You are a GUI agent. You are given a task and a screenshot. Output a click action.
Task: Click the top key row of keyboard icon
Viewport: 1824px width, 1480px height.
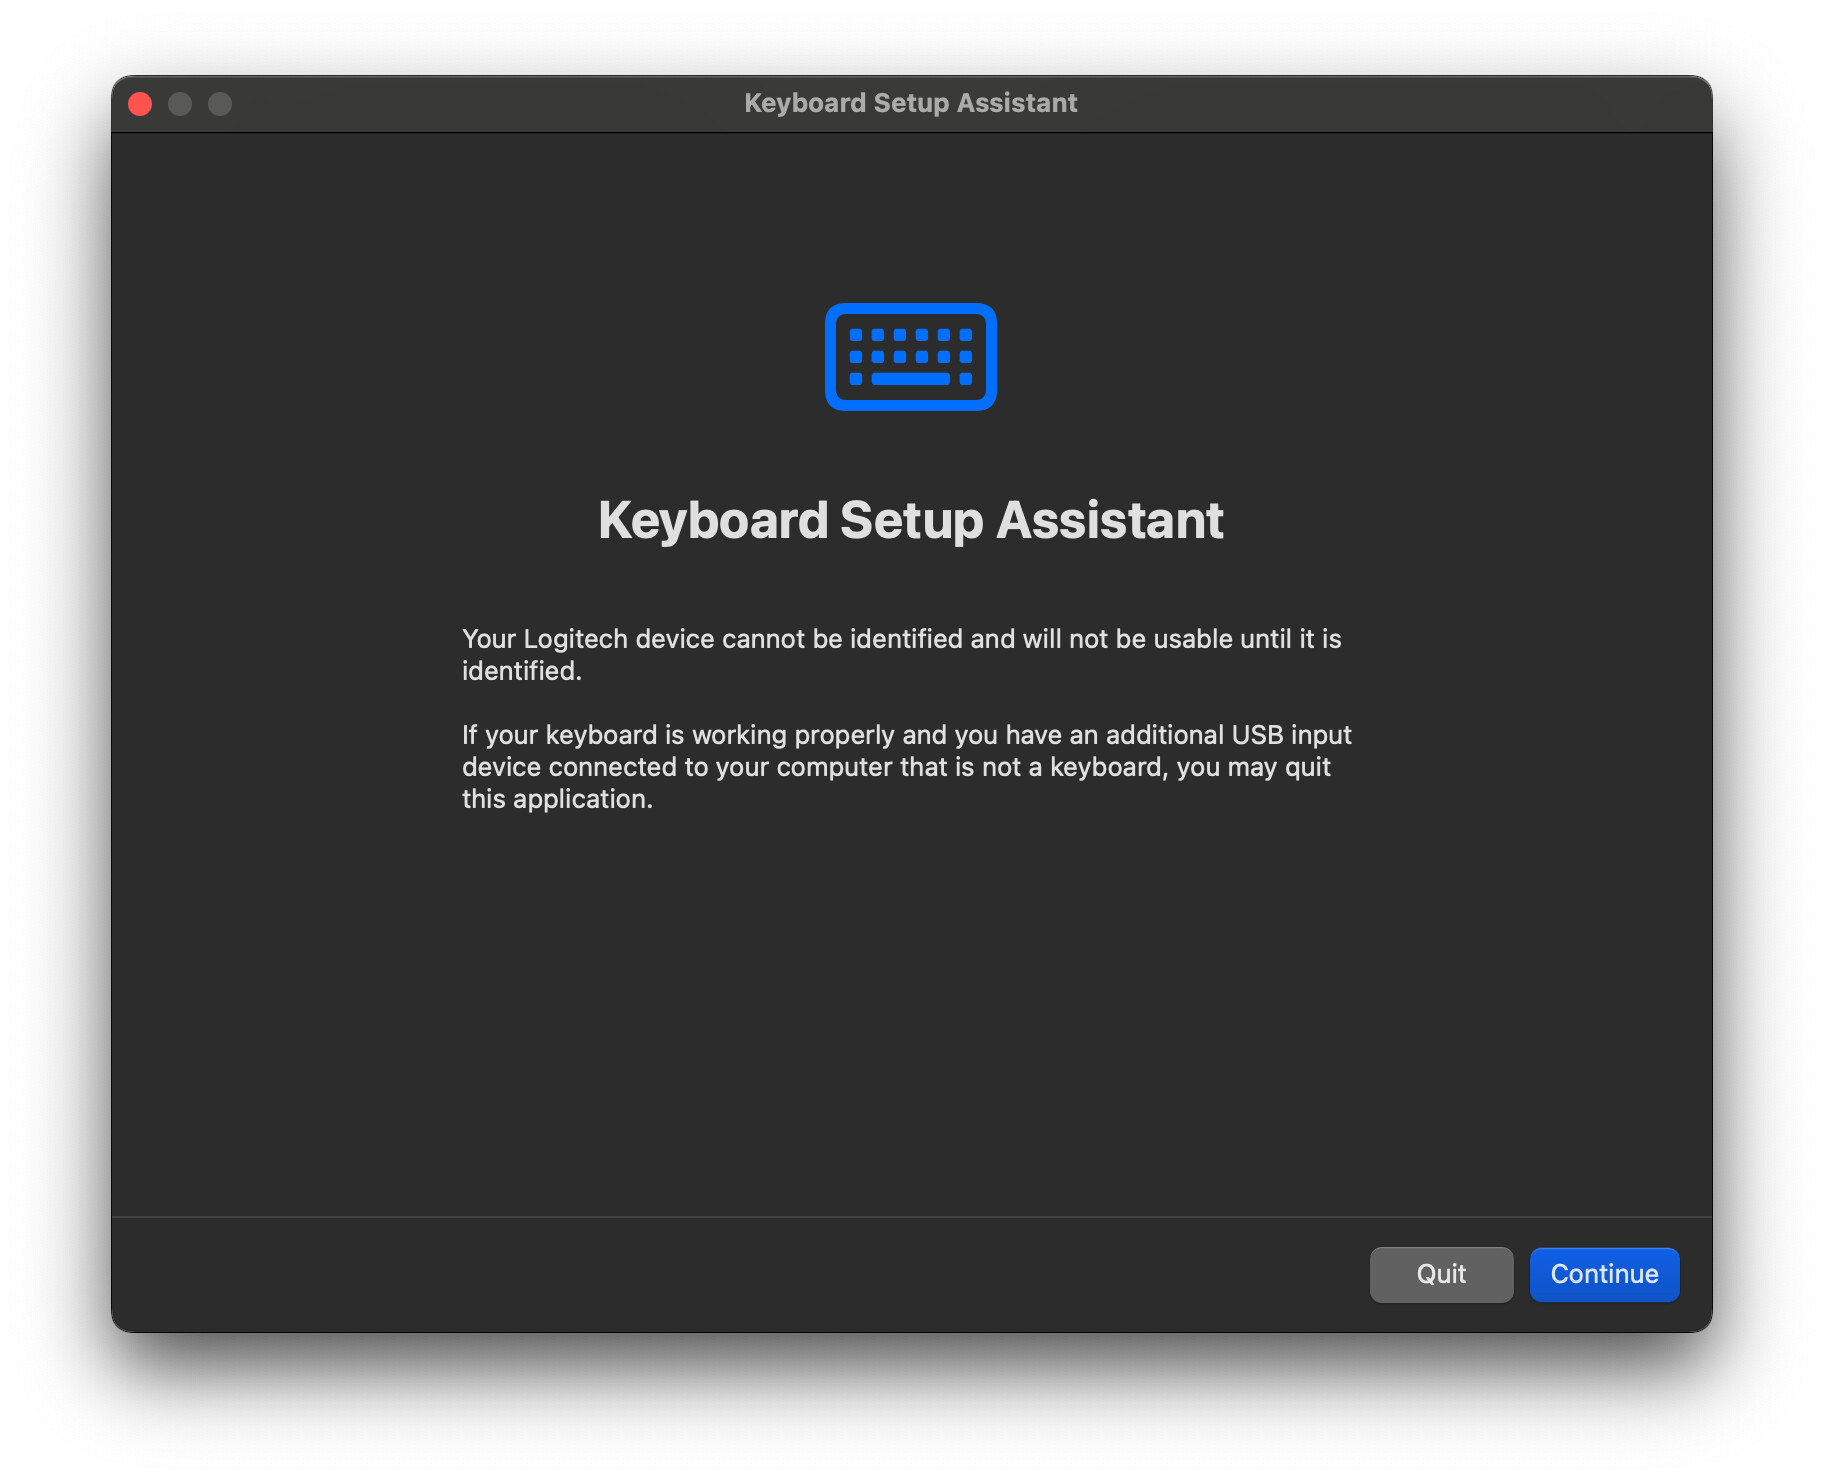point(910,335)
